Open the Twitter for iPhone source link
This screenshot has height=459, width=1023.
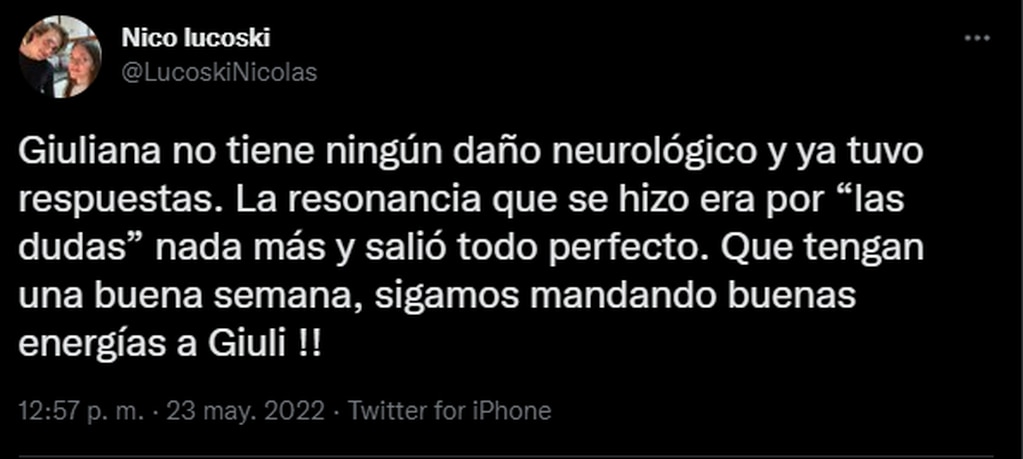(449, 411)
